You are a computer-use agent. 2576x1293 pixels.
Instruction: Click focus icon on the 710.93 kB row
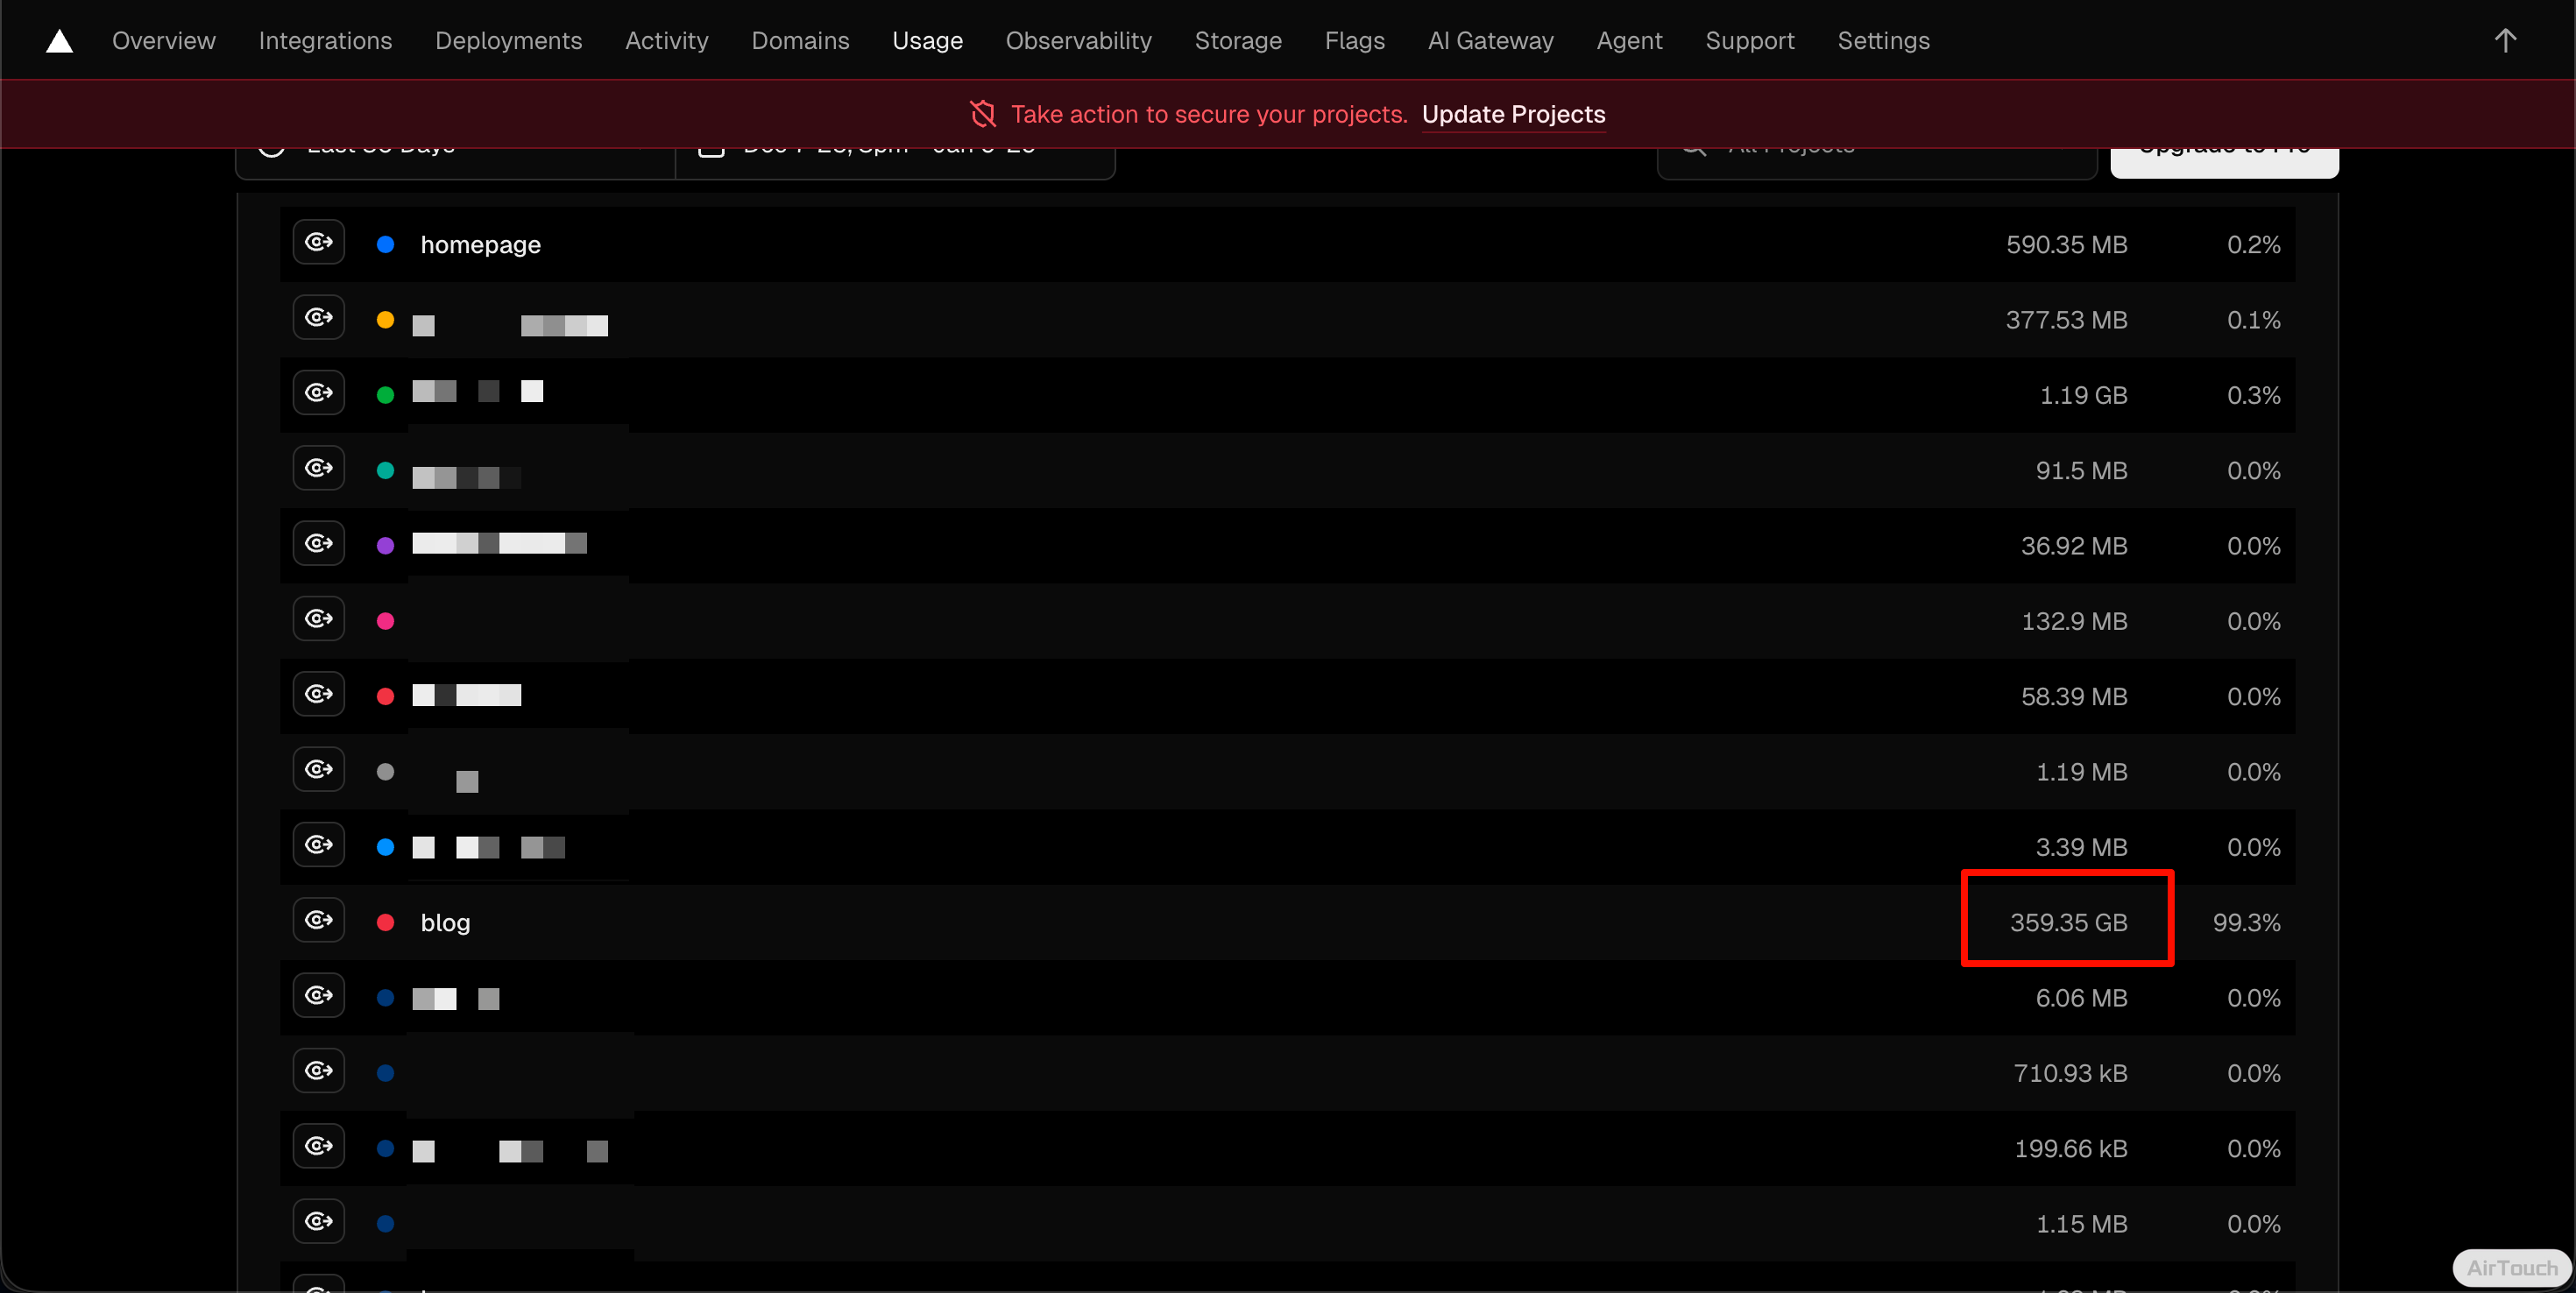pos(318,1071)
